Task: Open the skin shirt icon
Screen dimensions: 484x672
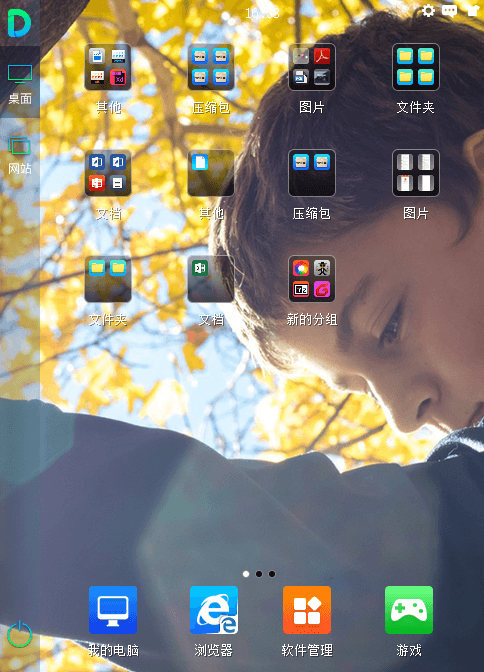Action: pyautogui.click(x=473, y=10)
